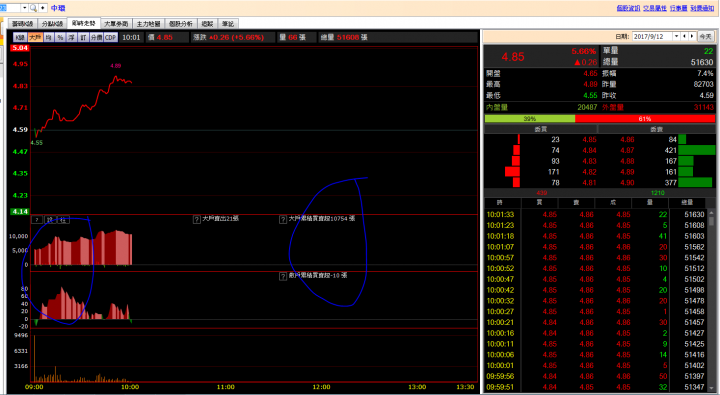Toggle the CDP indicator button
Viewport: 720px width, 395px height.
[111, 38]
